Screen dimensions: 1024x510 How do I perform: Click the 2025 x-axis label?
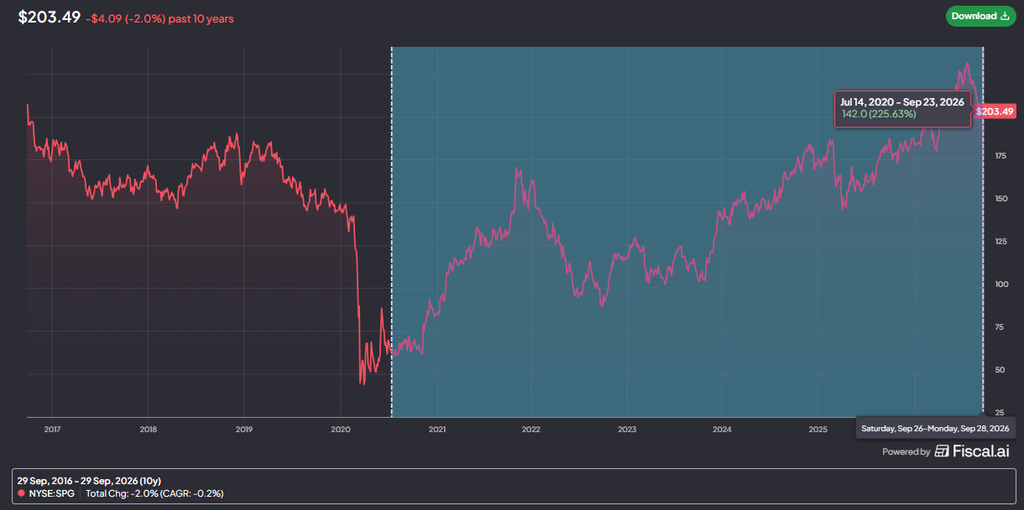pyautogui.click(x=818, y=429)
